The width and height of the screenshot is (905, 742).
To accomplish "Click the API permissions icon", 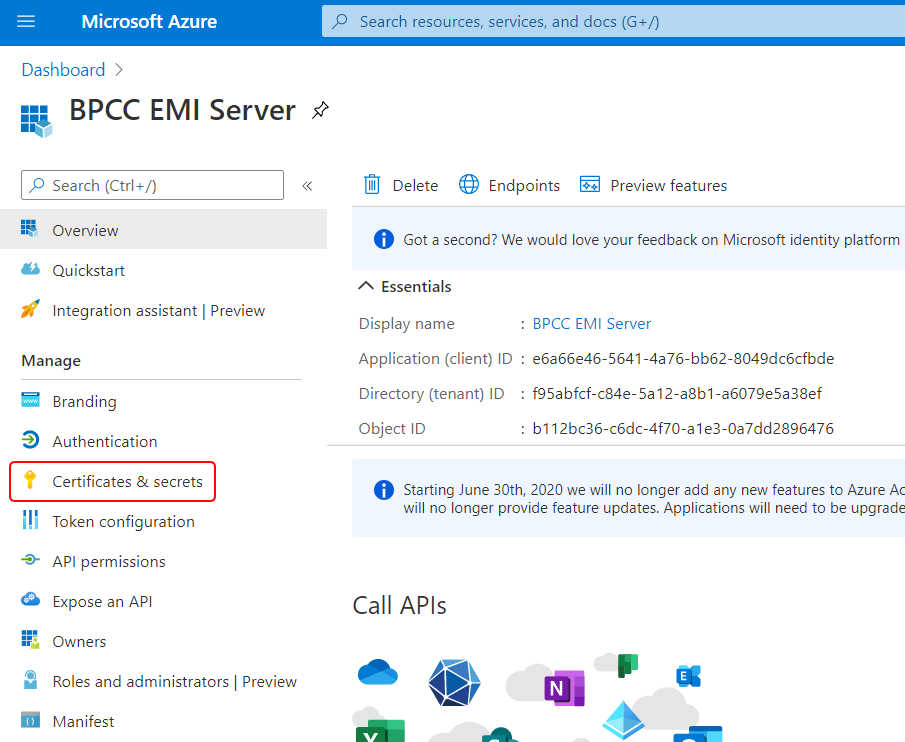I will tap(30, 559).
